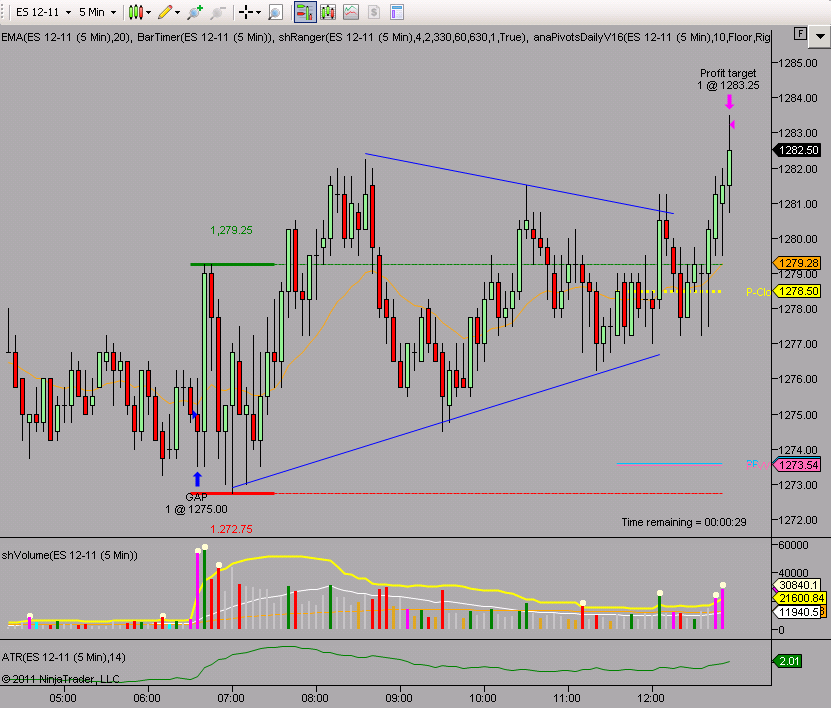Click the red dashed 1272.75 level line
Viewport: 831px width, 708px height.
pos(498,493)
